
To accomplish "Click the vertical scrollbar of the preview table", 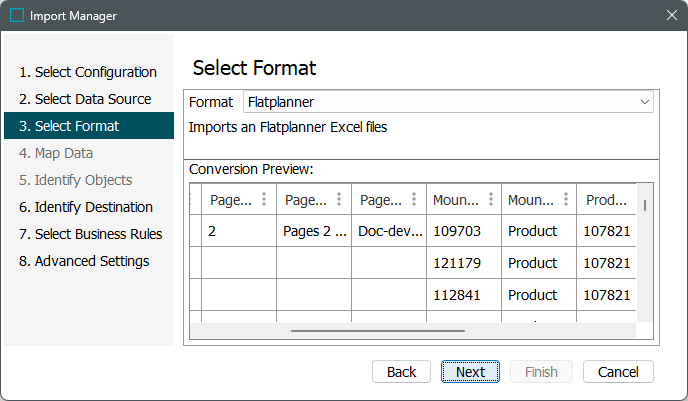I will click(x=645, y=205).
